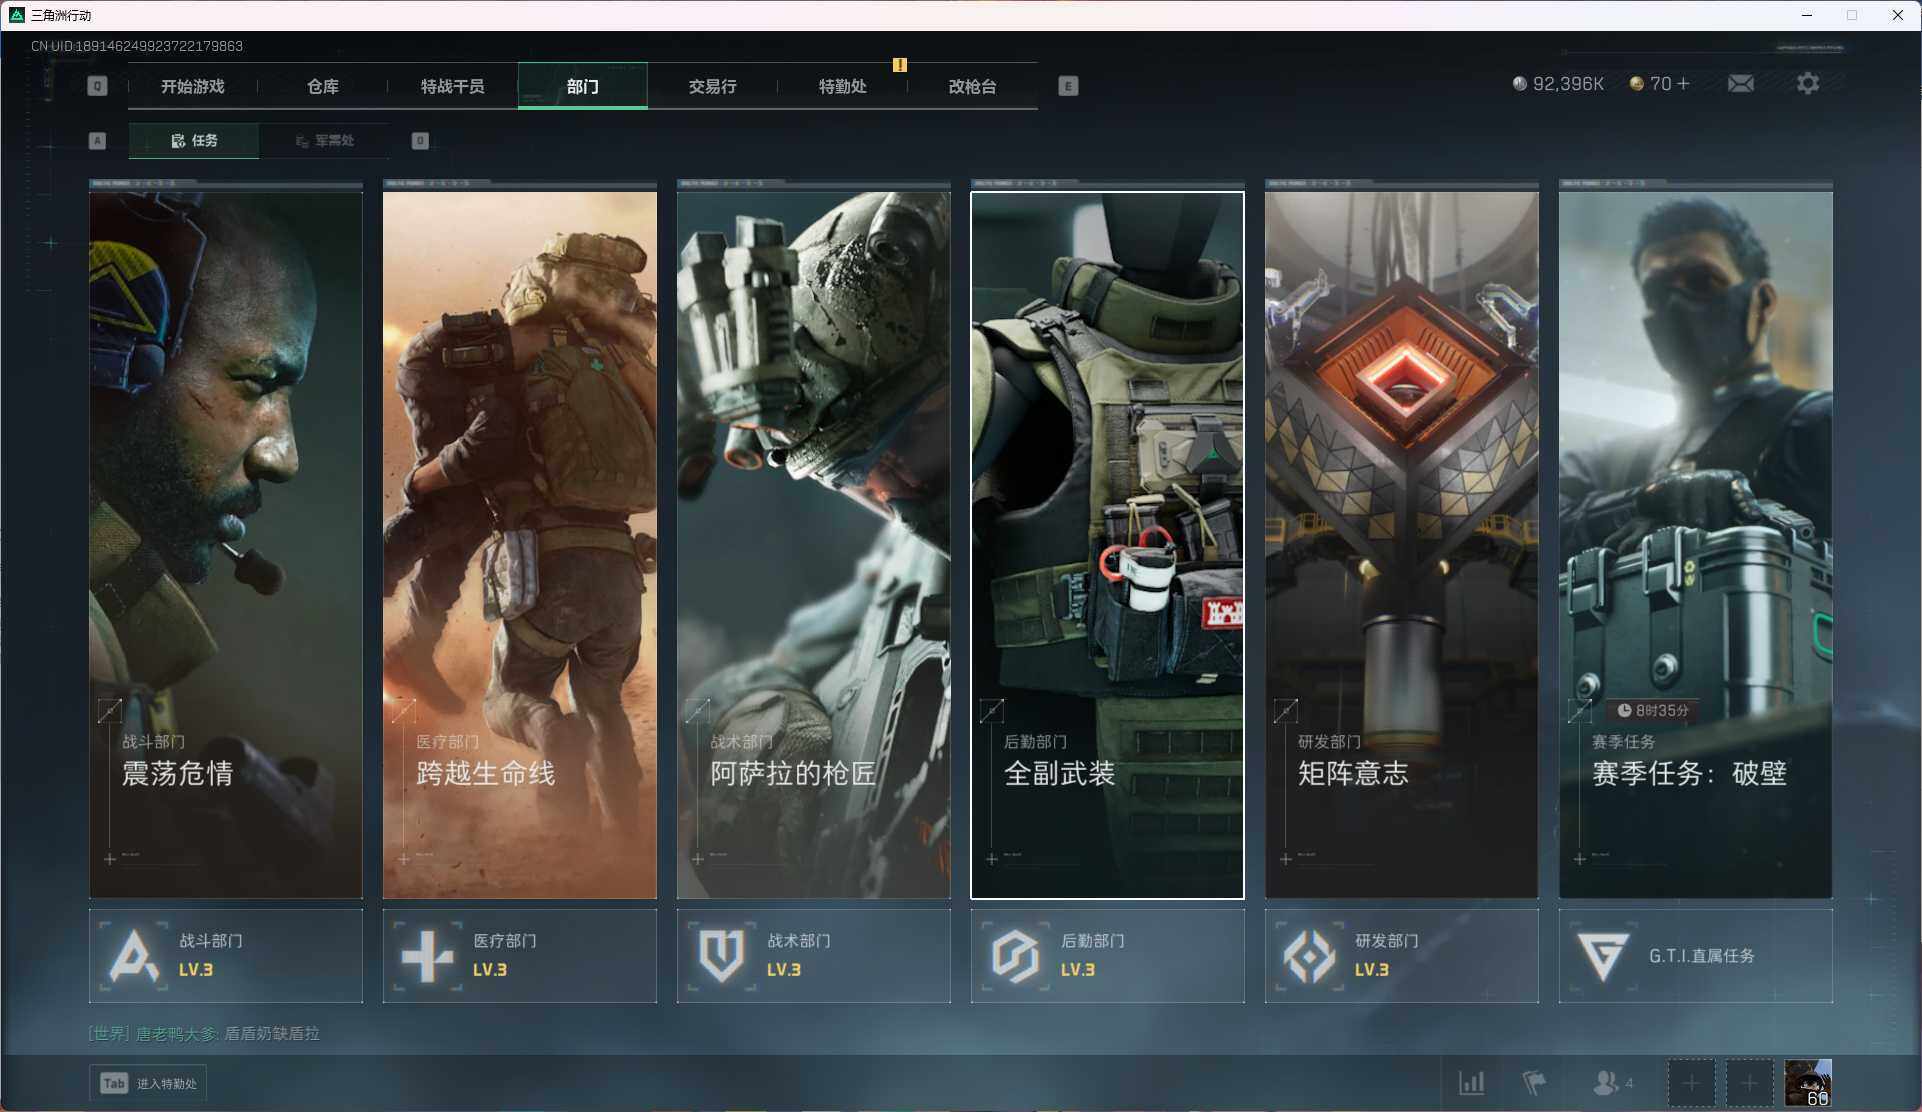Click the 三角洲行动 title bar app icon
The image size is (1922, 1112).
click(x=16, y=15)
